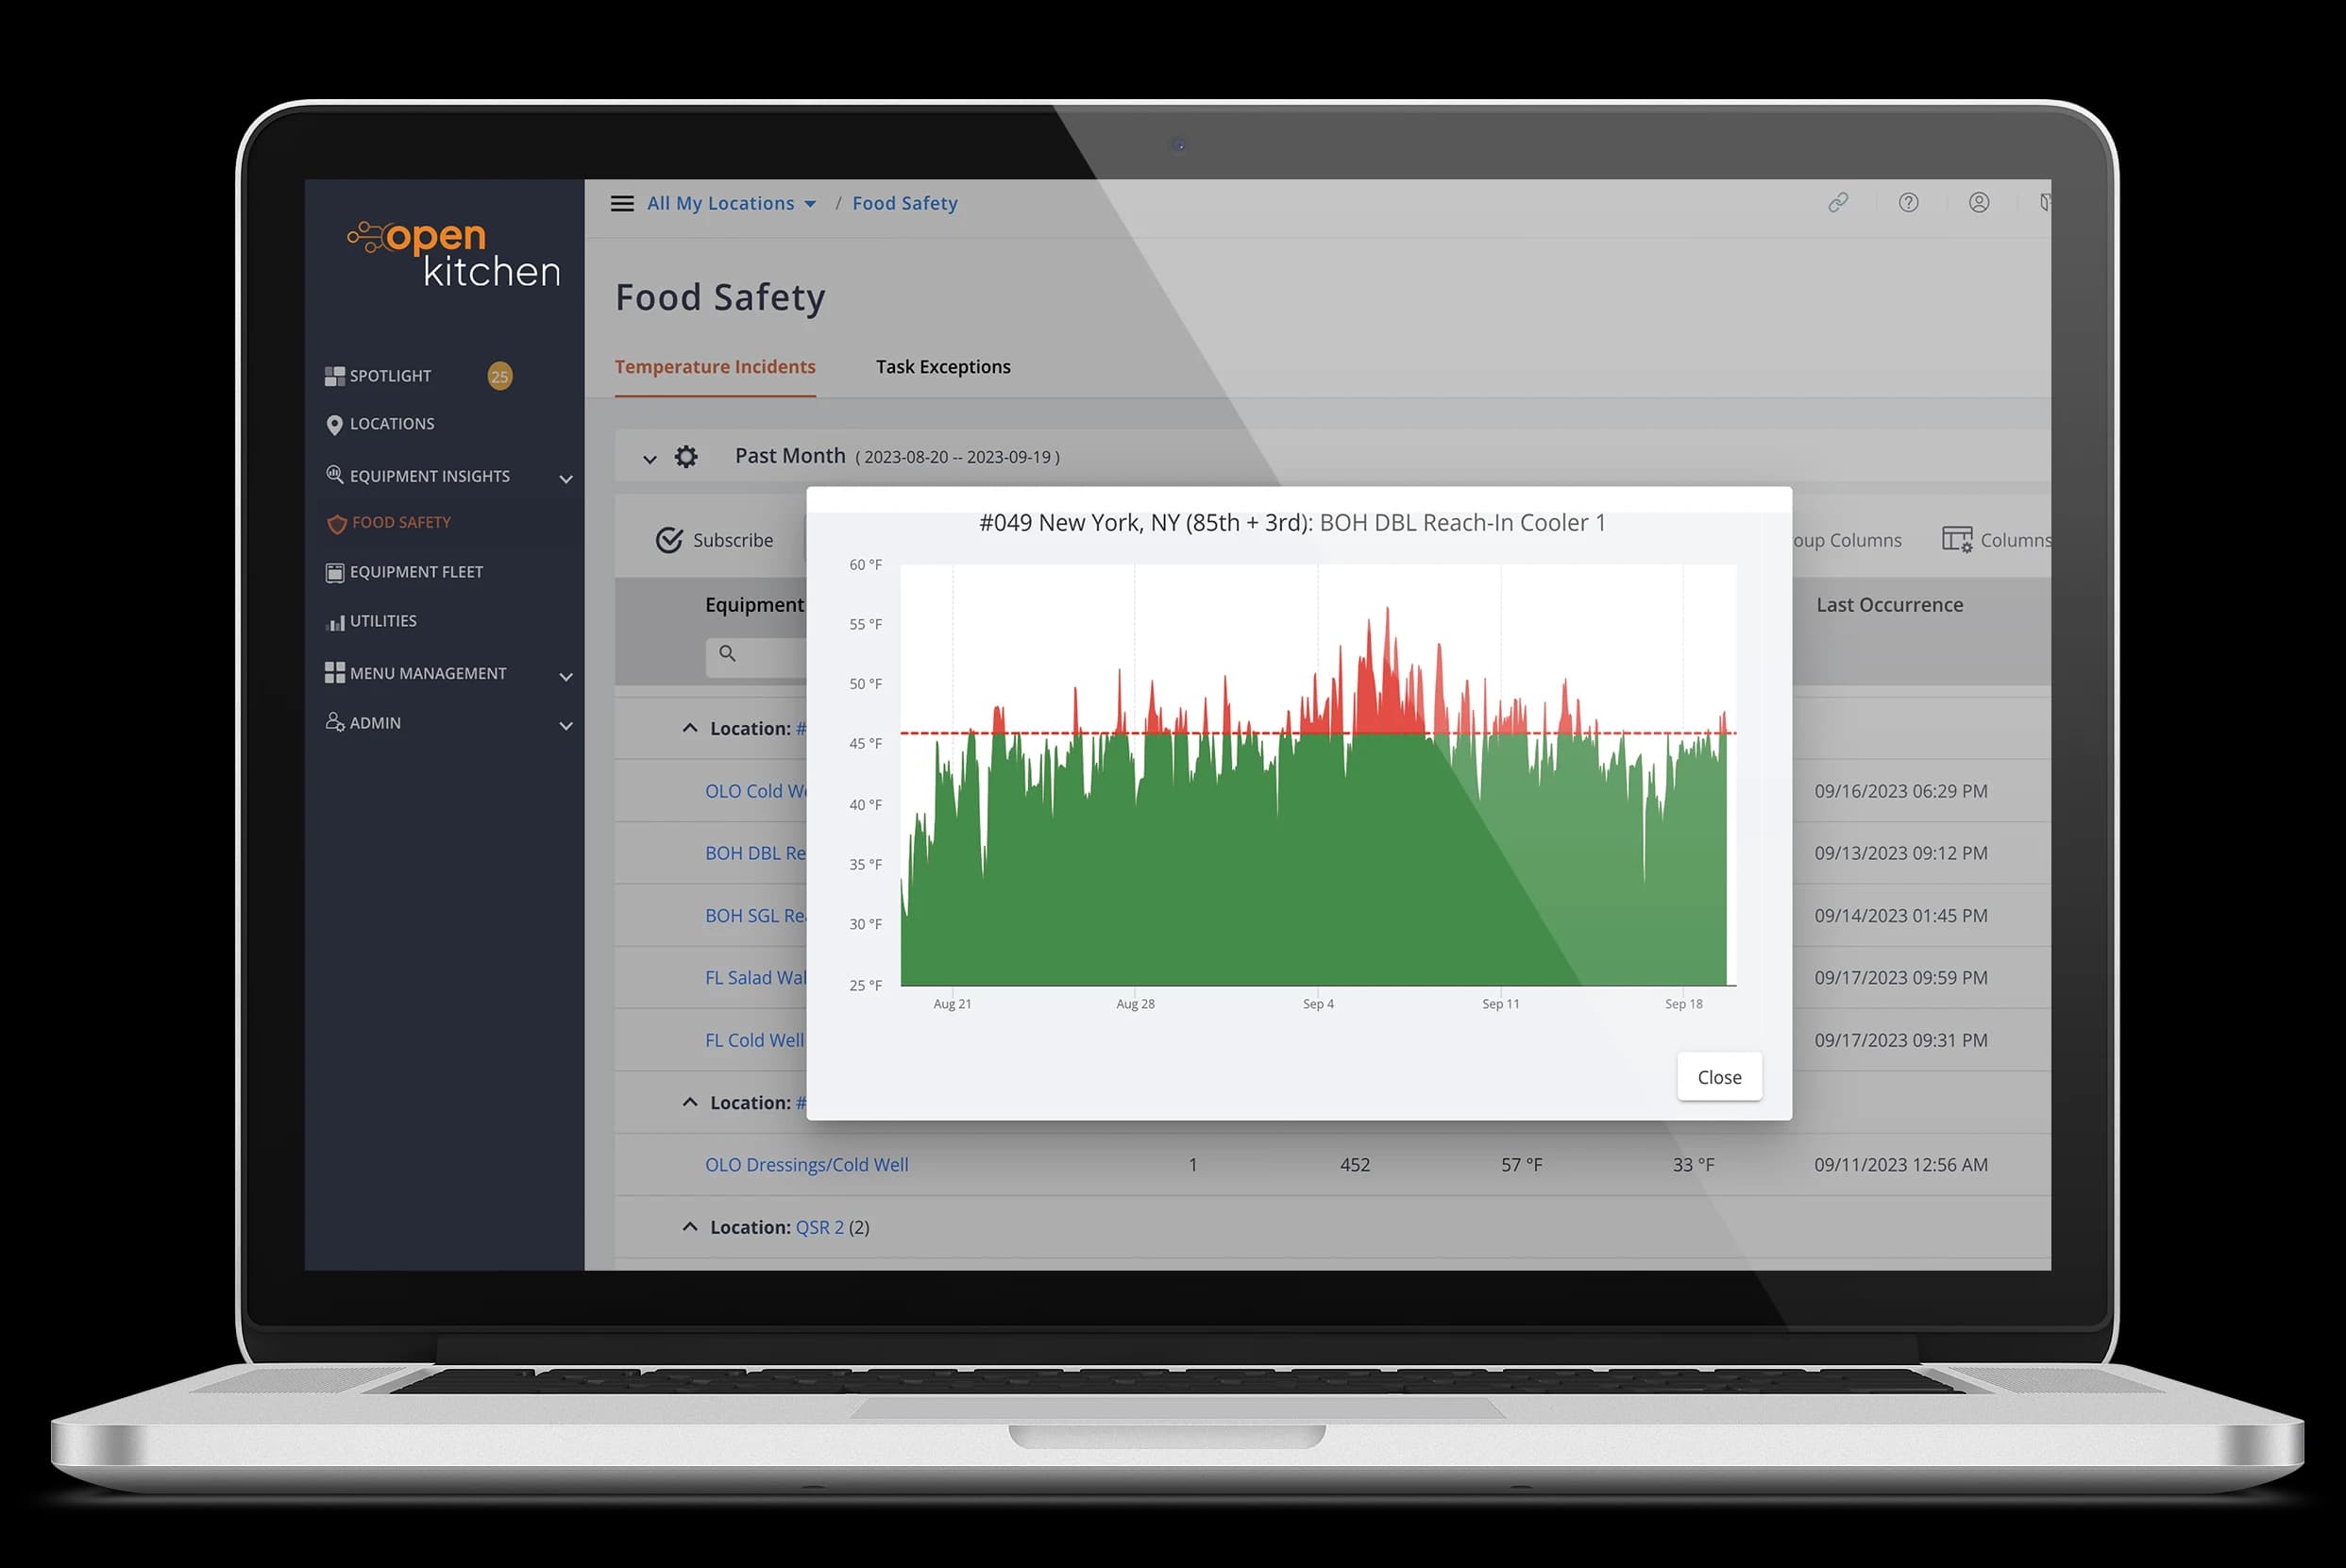Open the FL Cold Well equipment link
This screenshot has height=1568, width=2346.
[755, 1040]
